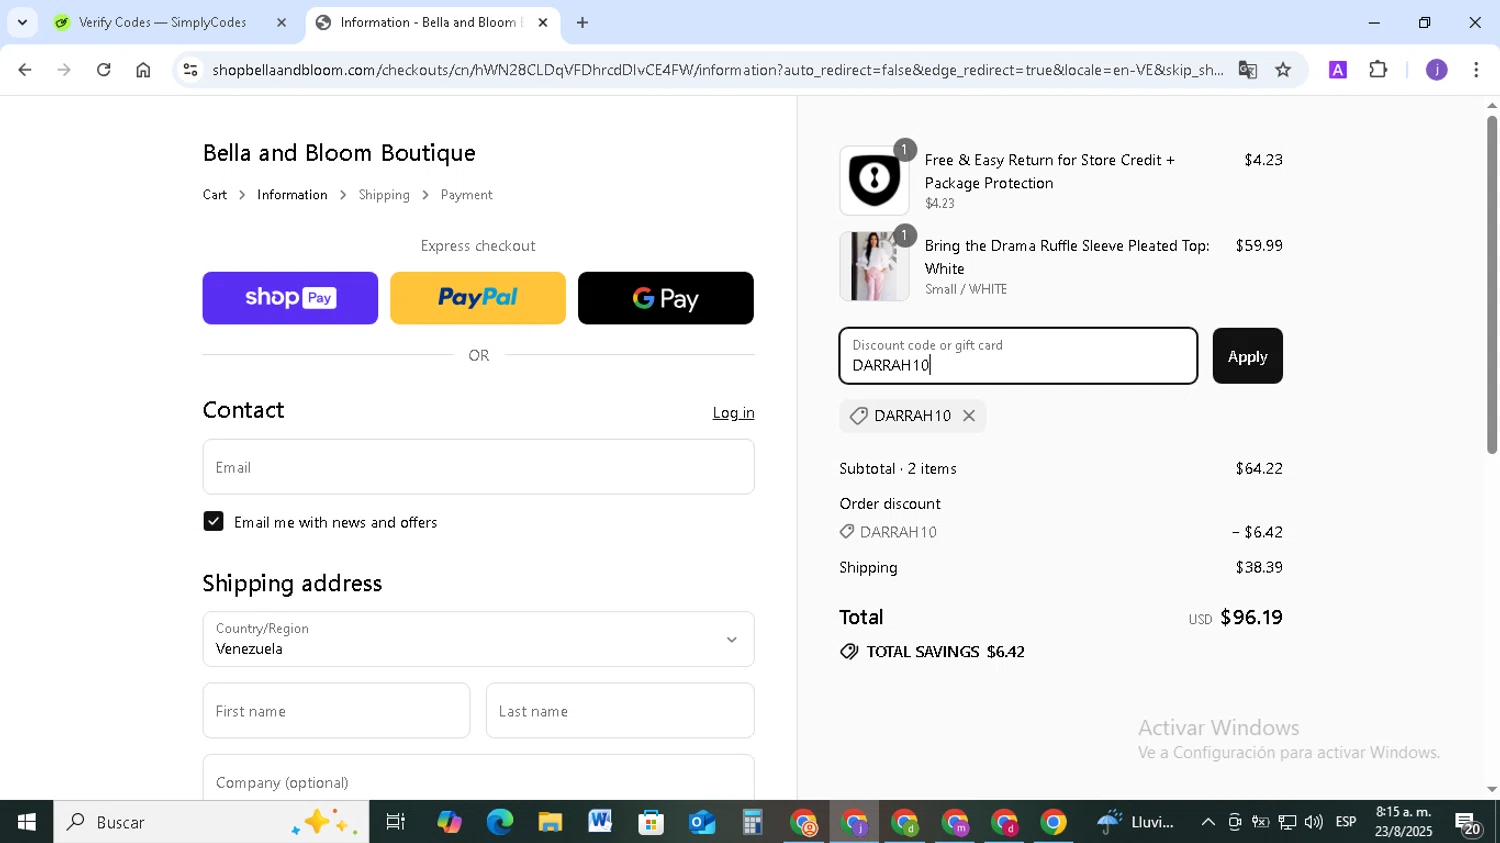Focus the discount code or gift card field
The width and height of the screenshot is (1500, 843).
pos(1018,356)
